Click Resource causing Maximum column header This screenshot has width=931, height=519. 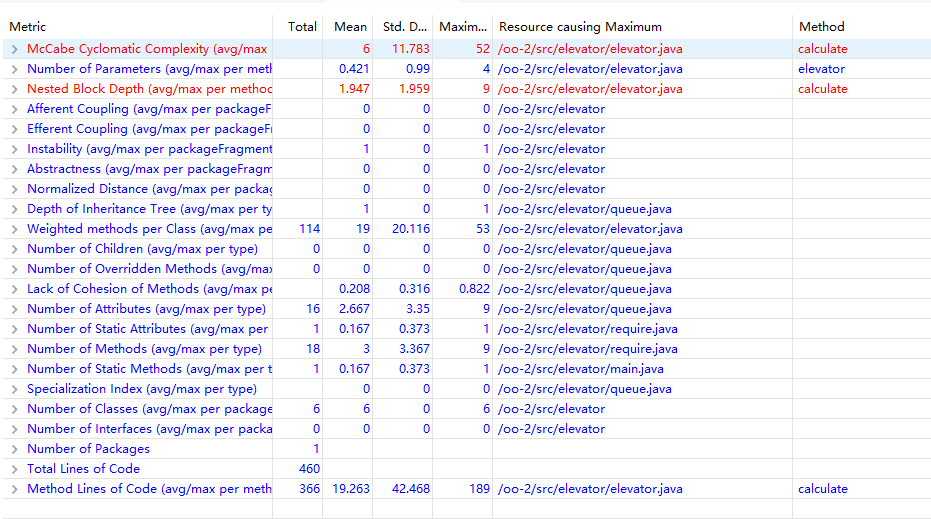tap(642, 27)
